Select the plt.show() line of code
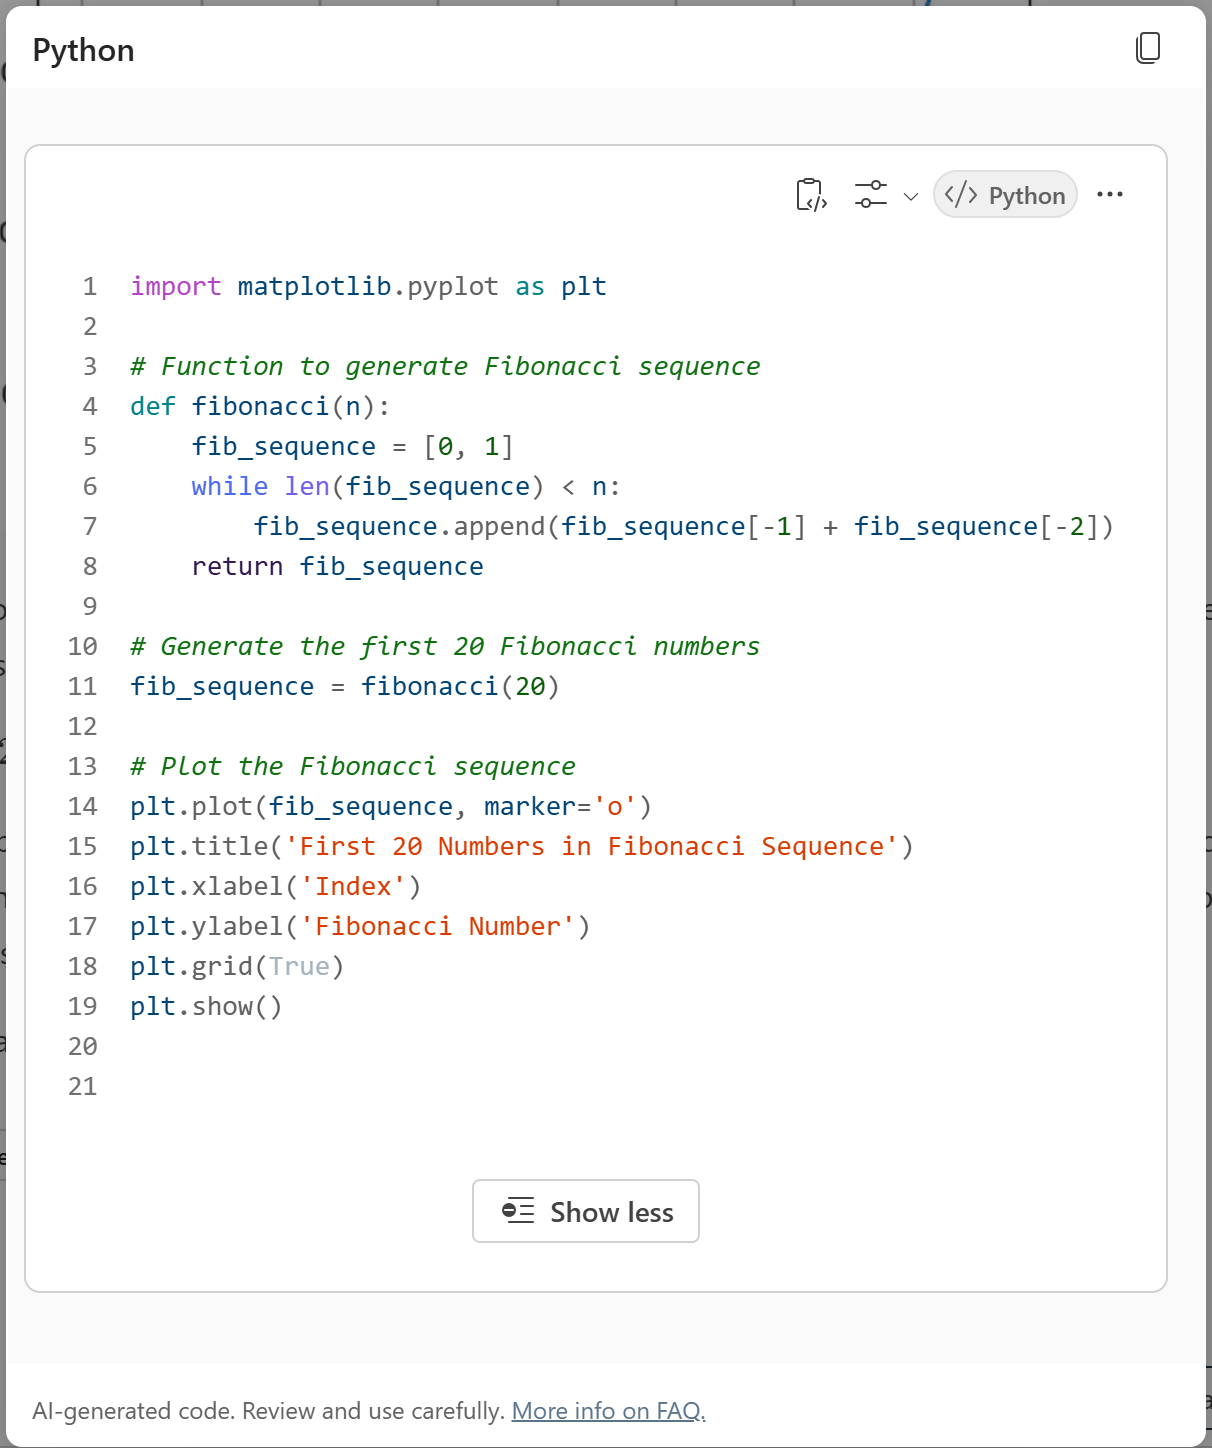 click(205, 1006)
